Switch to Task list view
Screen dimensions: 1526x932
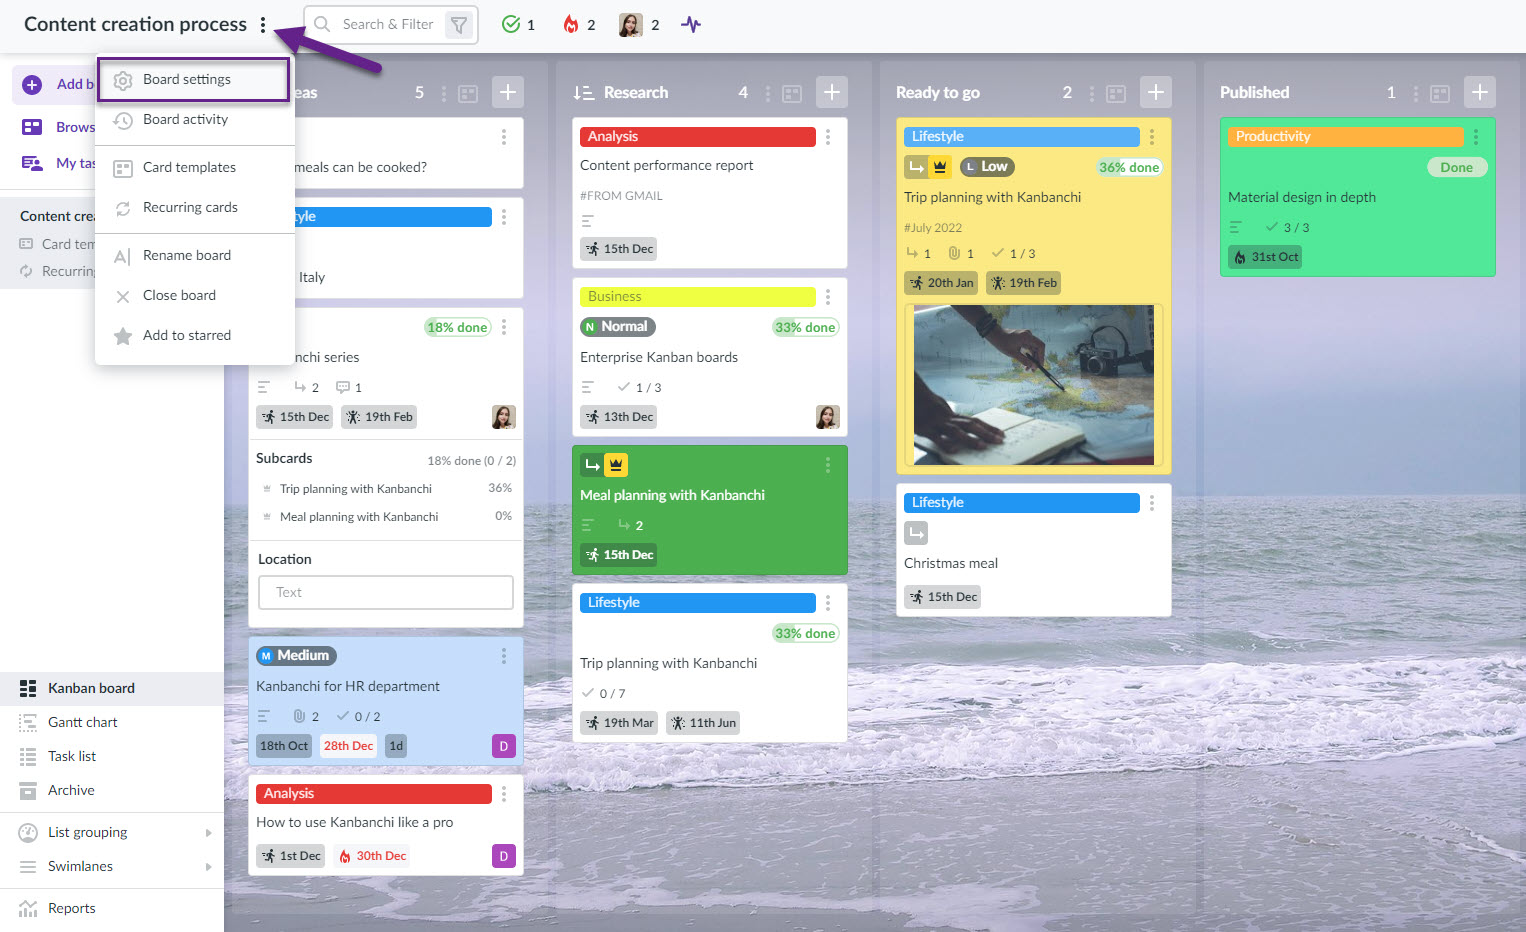point(112,756)
